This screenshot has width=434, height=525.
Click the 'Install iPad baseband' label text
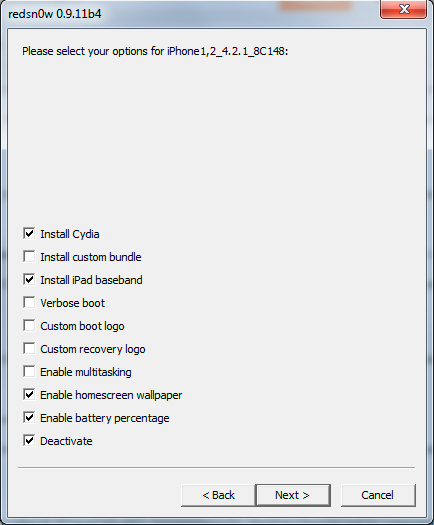point(91,280)
